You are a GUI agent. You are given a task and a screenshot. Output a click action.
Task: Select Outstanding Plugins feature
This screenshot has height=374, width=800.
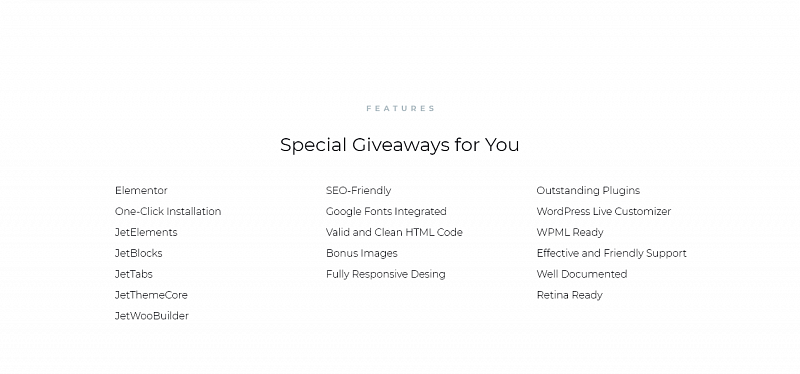[x=588, y=190]
